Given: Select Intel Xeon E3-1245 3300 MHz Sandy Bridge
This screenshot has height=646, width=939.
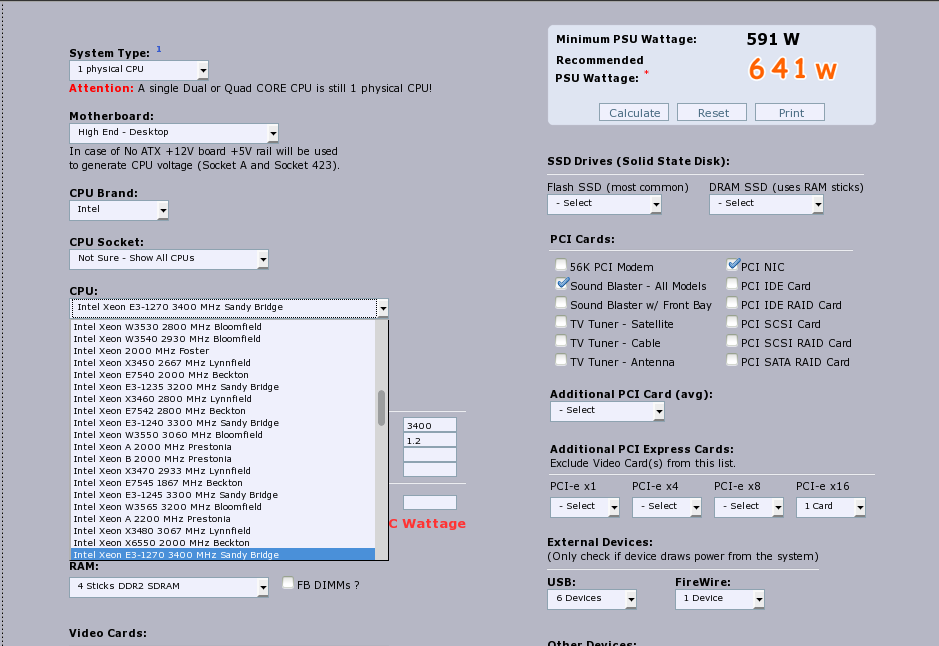Looking at the screenshot, I should tap(223, 495).
